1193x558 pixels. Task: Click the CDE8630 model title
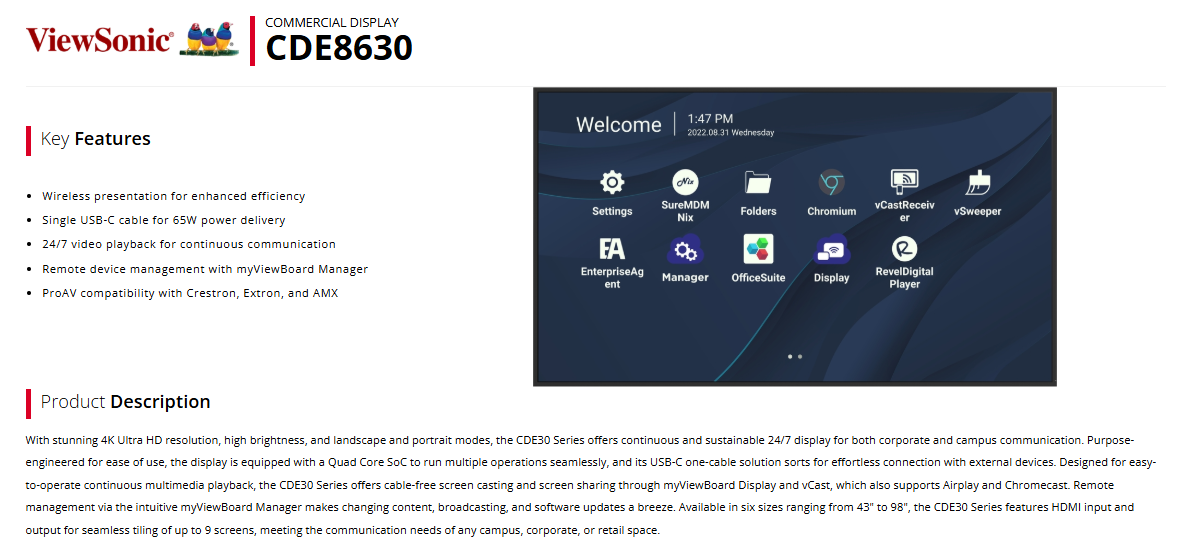tap(338, 48)
